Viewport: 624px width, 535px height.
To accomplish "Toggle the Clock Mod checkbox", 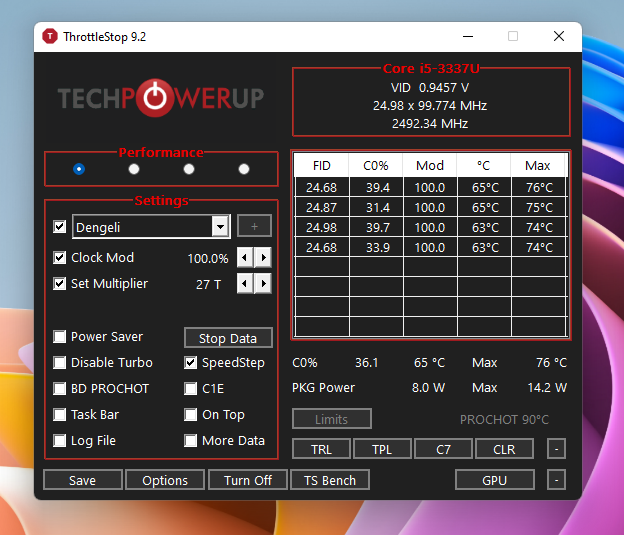I will 60,258.
